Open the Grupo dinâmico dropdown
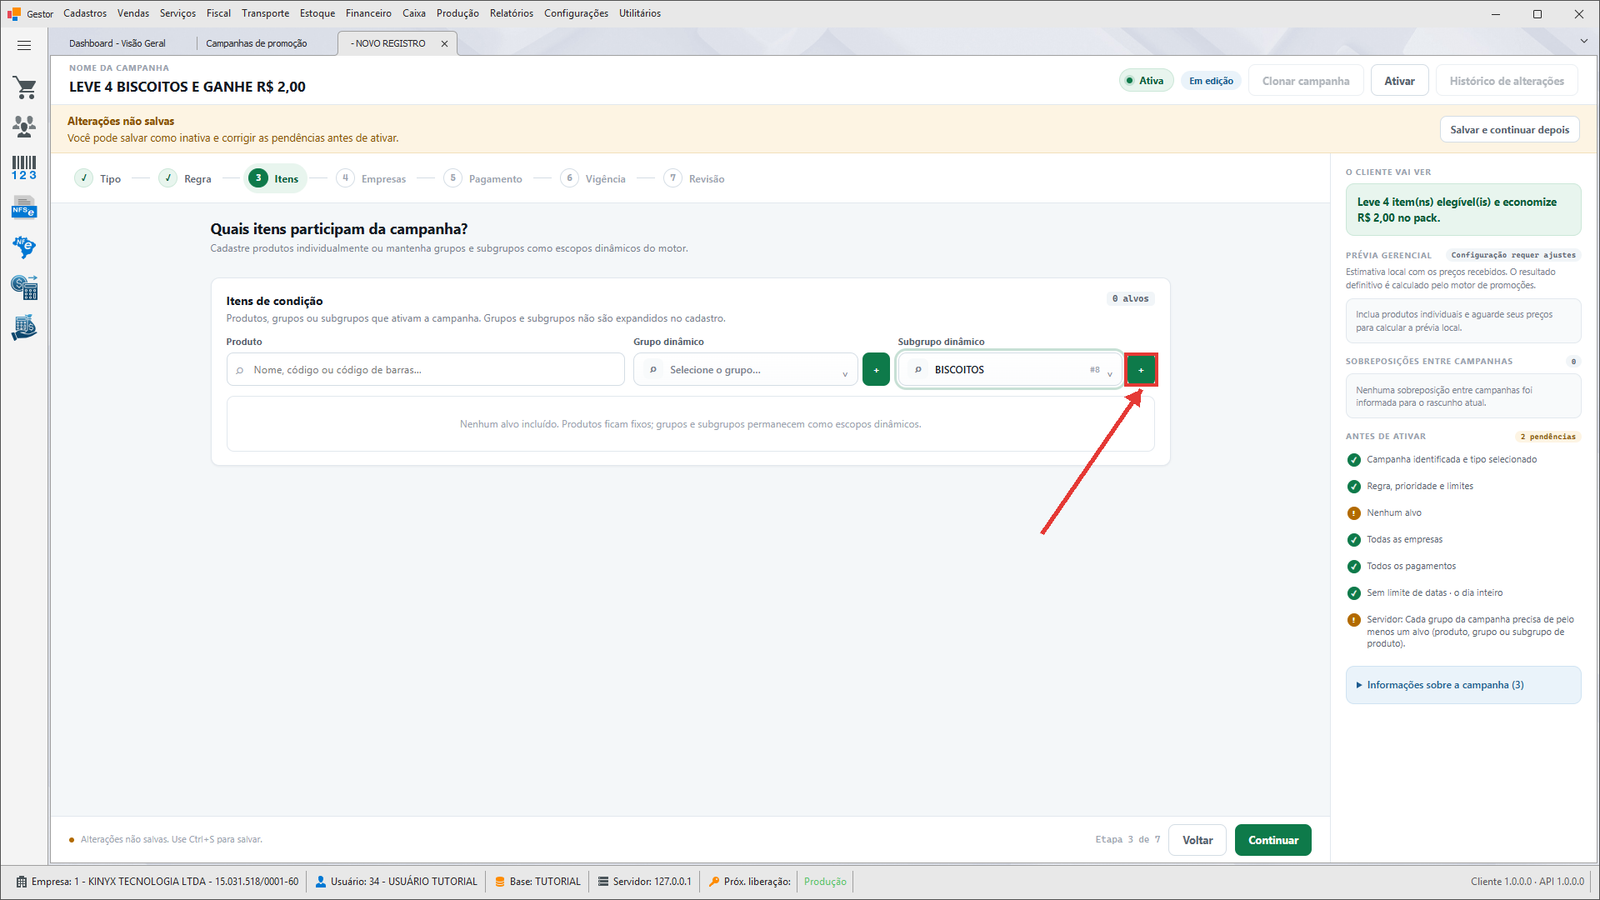Viewport: 1600px width, 900px height. [x=745, y=370]
